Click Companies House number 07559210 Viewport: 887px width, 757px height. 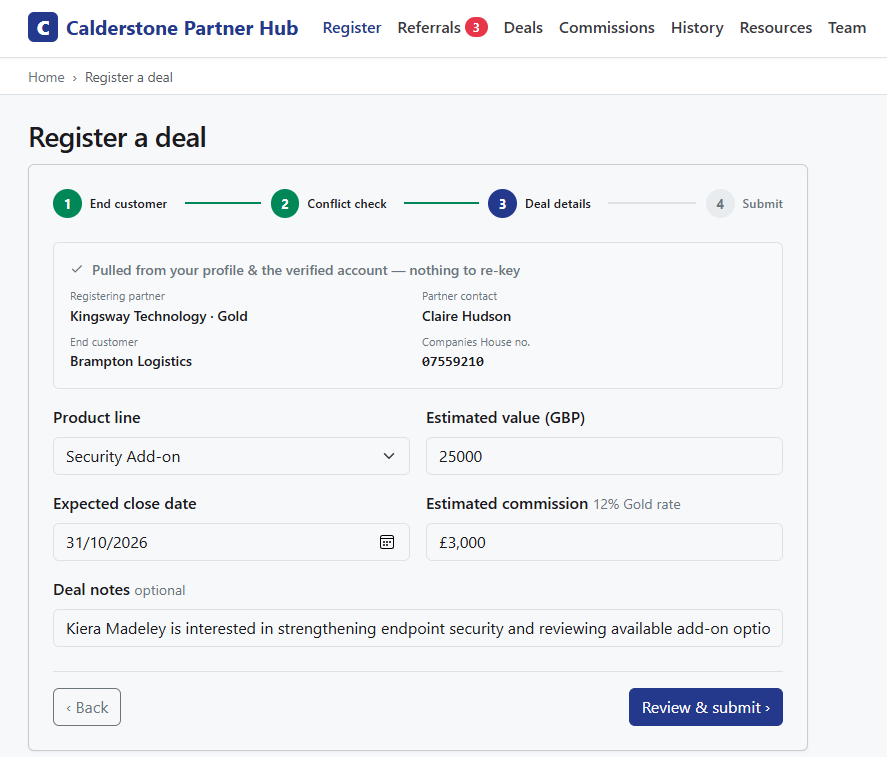(x=453, y=362)
